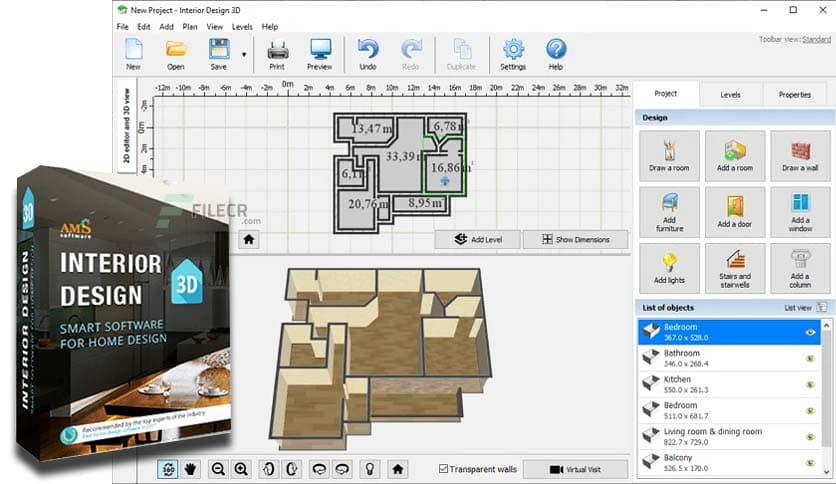The image size is (836, 484).
Task: Zoom out the 3D view
Action: [x=218, y=469]
